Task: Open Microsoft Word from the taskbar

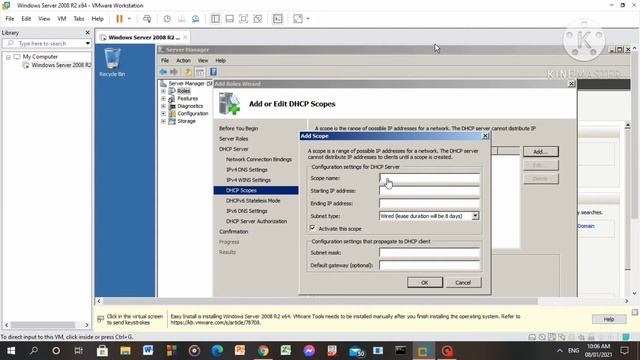Action: (148, 351)
